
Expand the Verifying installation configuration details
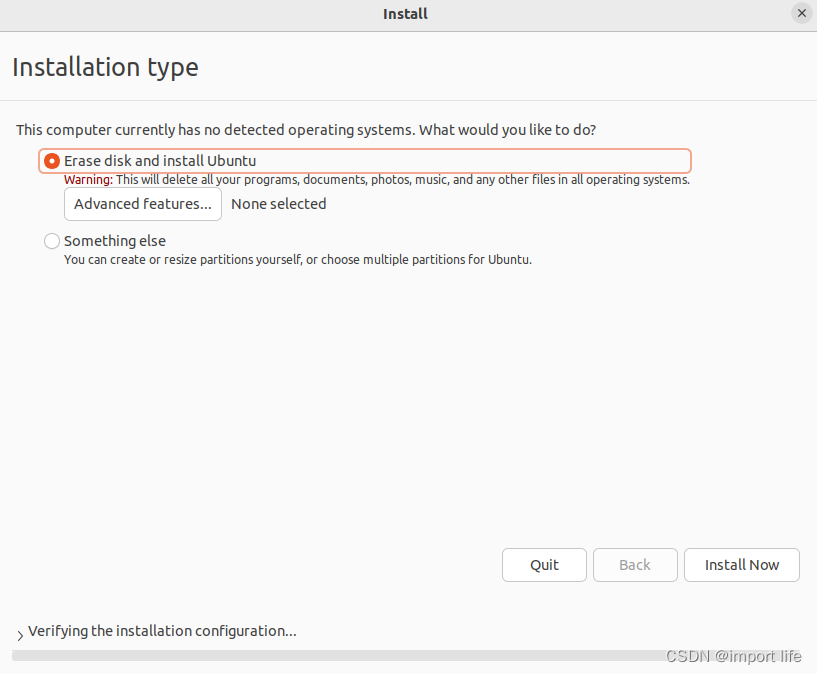pos(20,635)
